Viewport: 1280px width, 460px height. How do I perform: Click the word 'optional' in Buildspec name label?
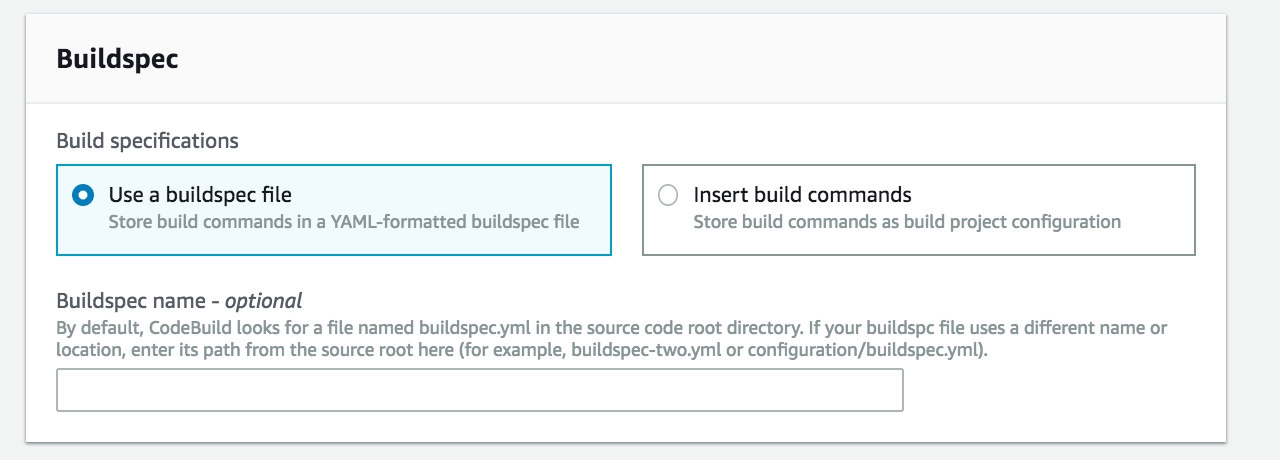[x=263, y=300]
